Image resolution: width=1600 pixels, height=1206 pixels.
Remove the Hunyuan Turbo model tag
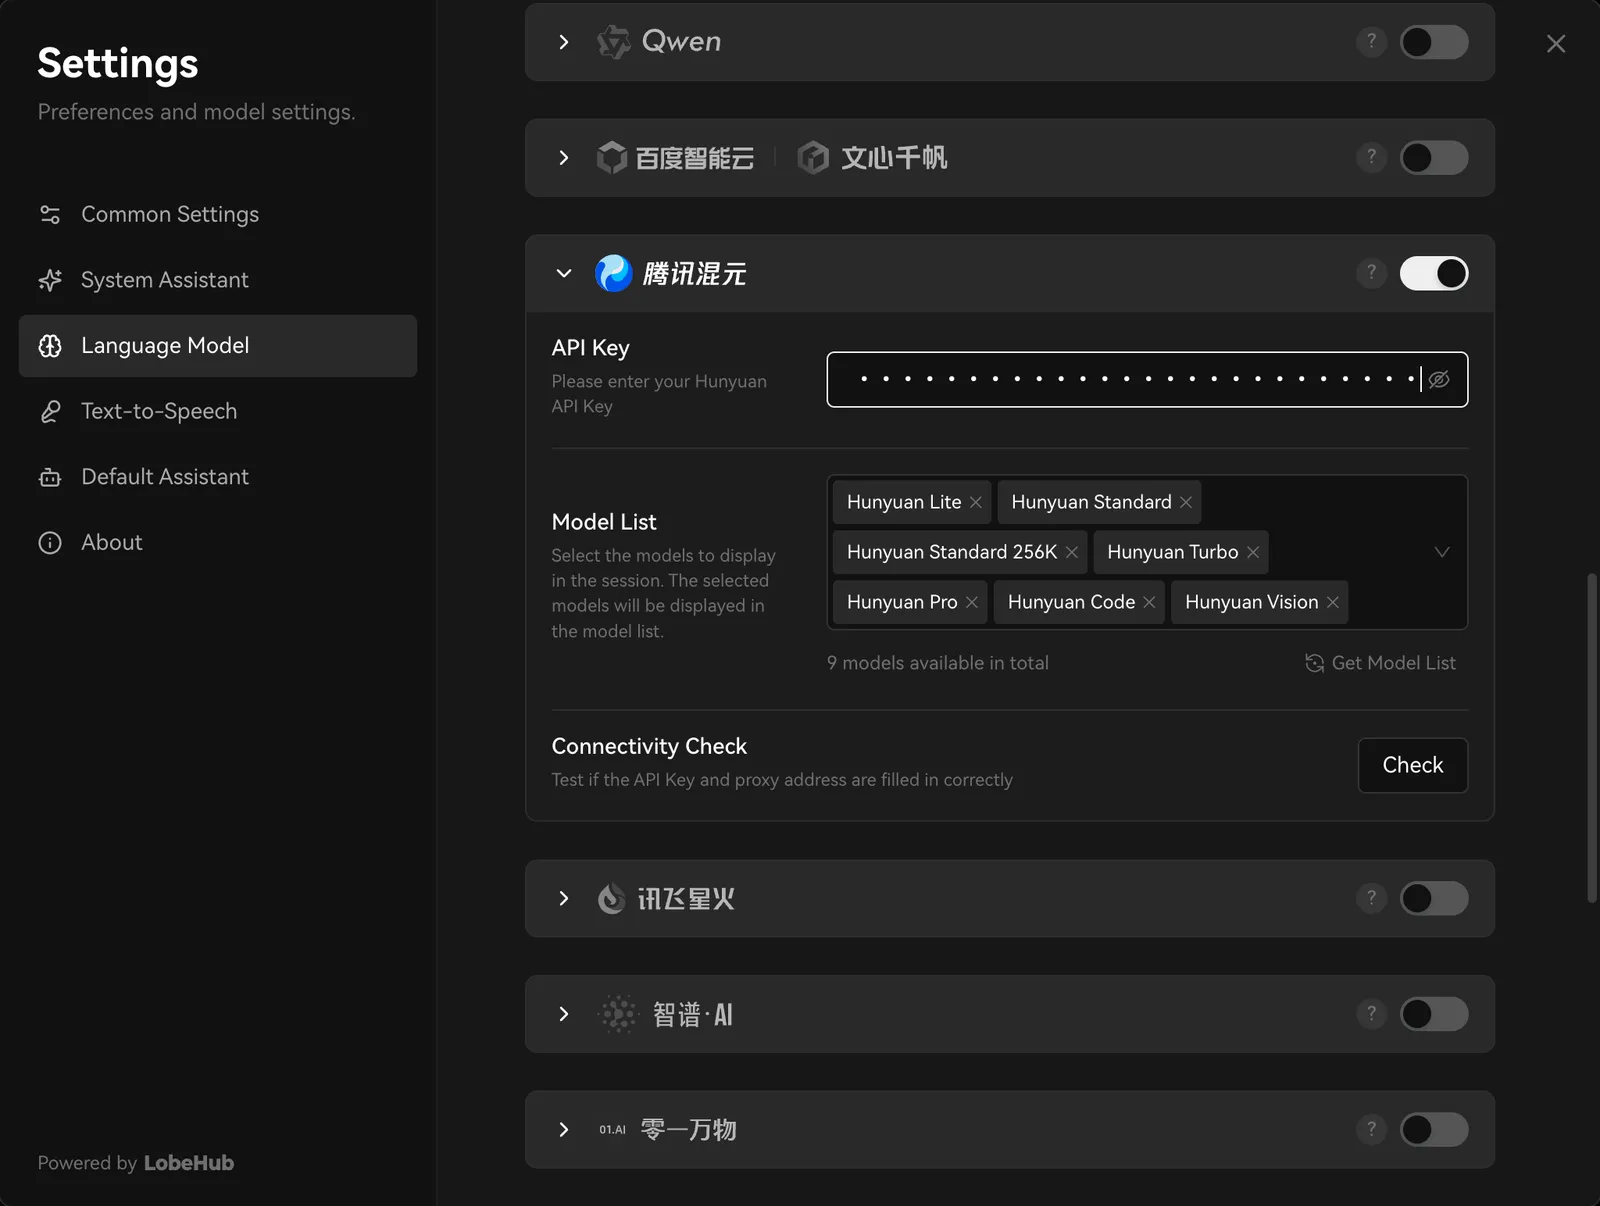(x=1253, y=552)
